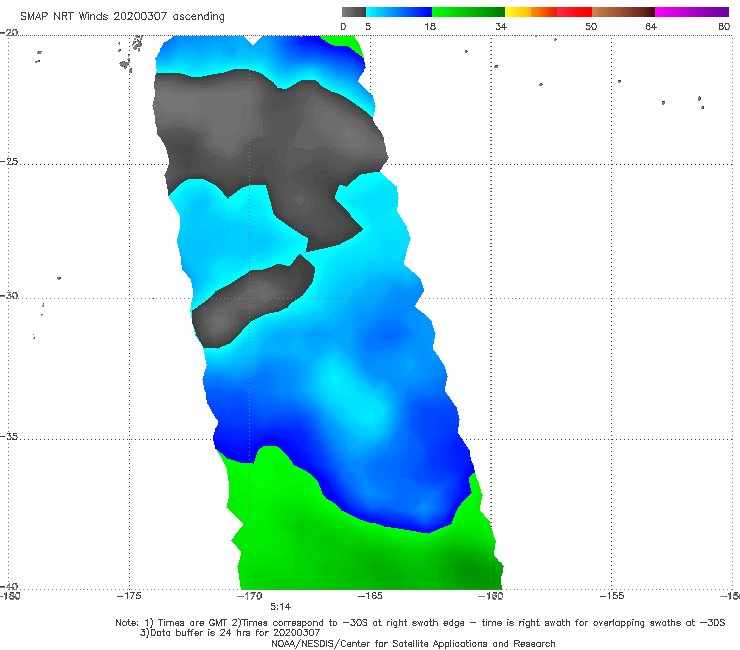Click the latitude label '-25'

pos(9,161)
